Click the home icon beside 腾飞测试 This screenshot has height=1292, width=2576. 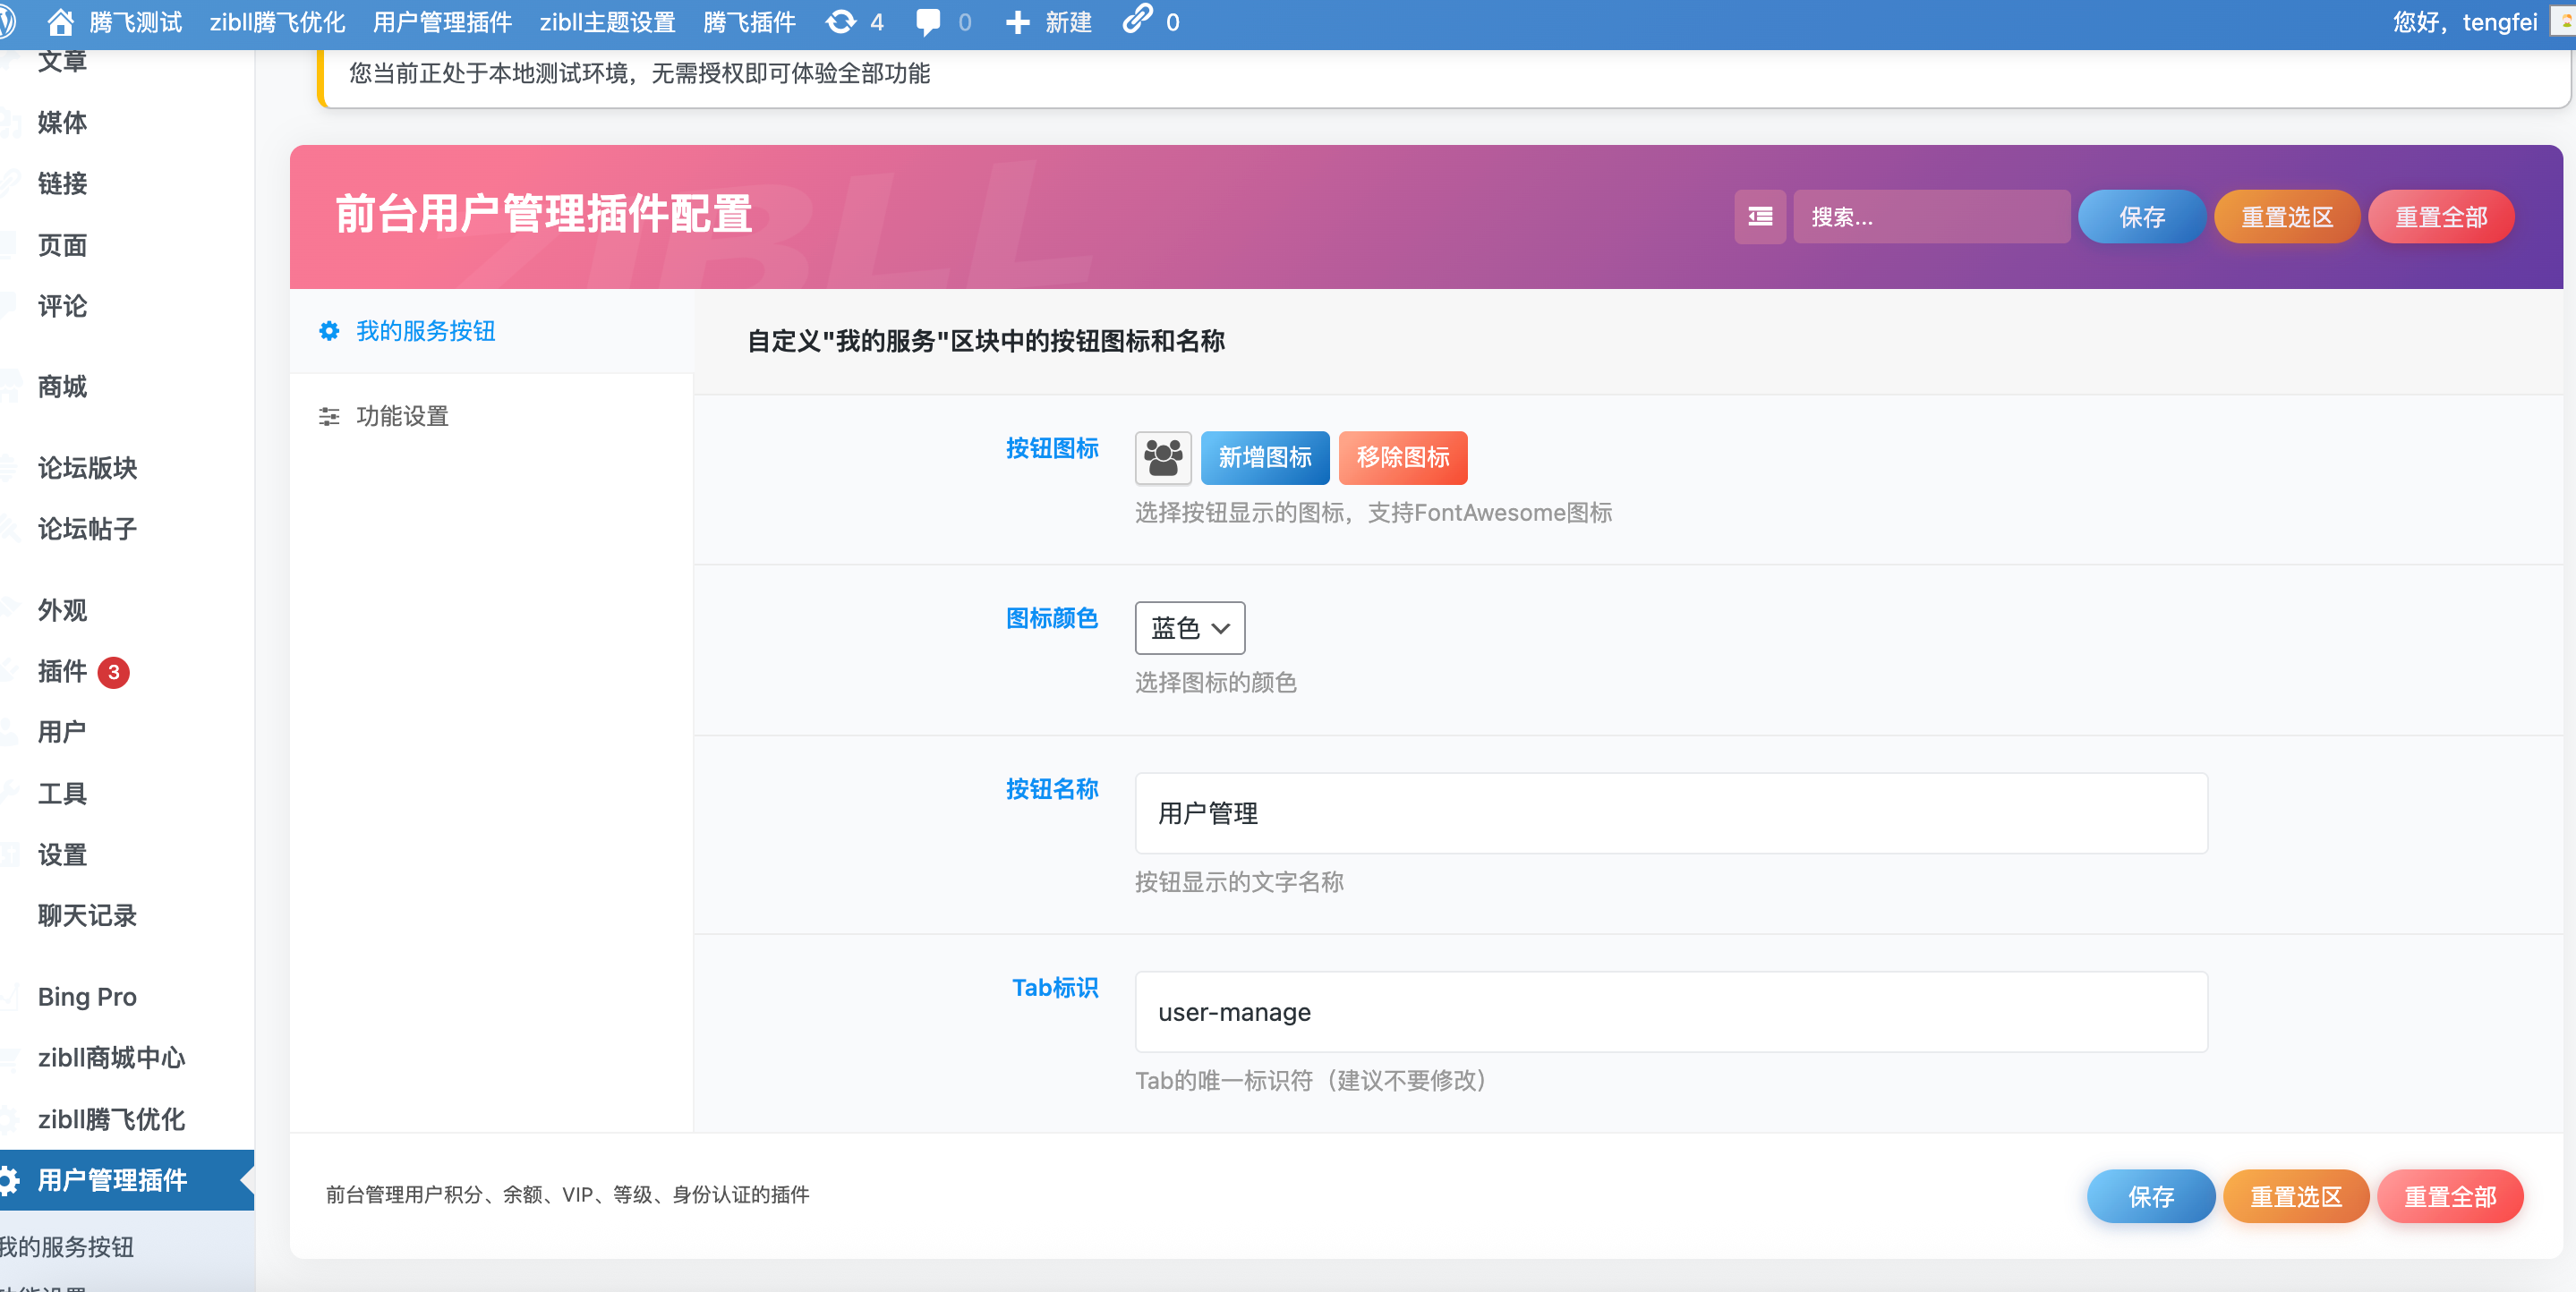pyautogui.click(x=59, y=22)
